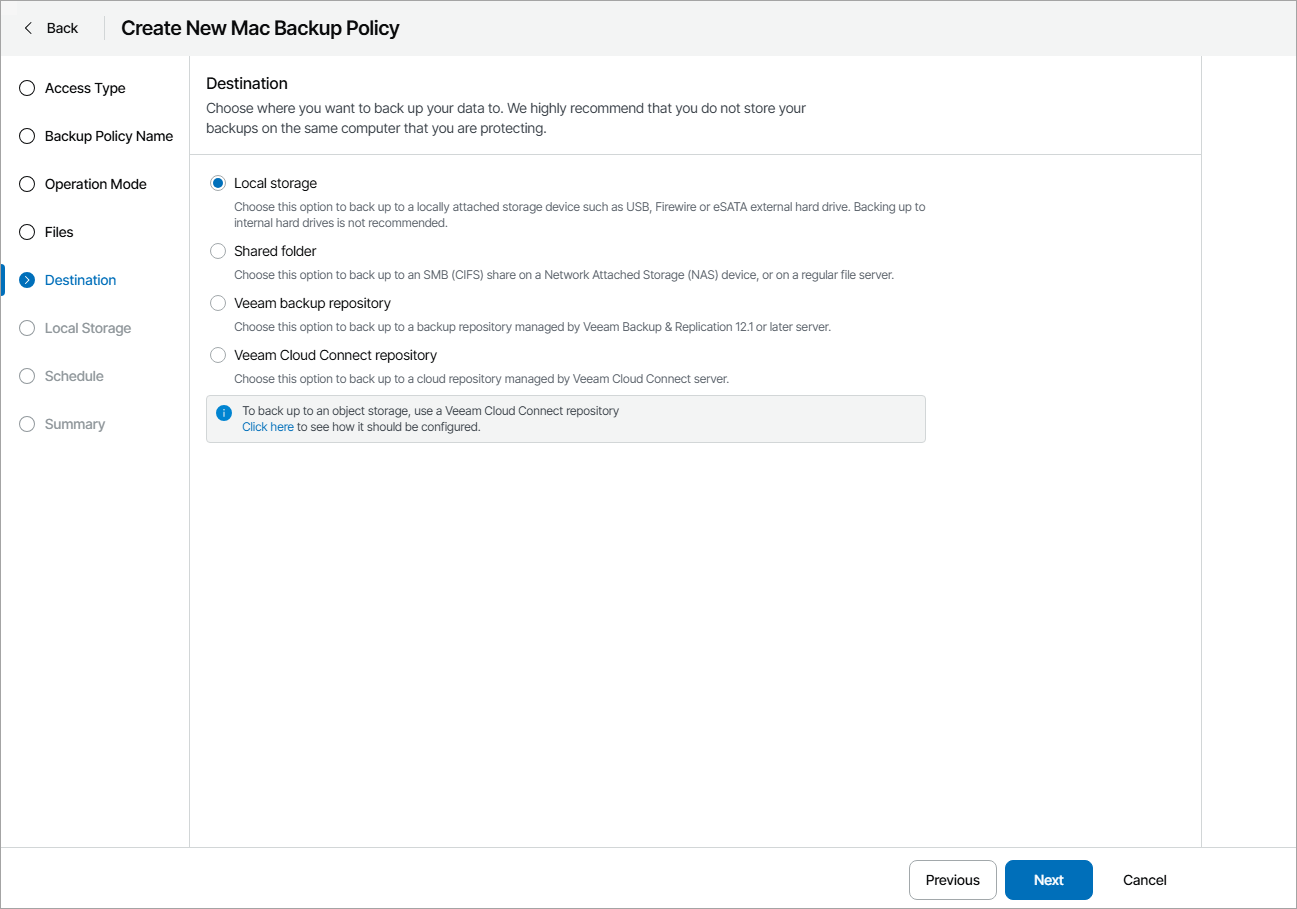Screen dimensions: 1297x909
Task: Select the Veeam Cloud Connect repository option
Action: click(218, 354)
